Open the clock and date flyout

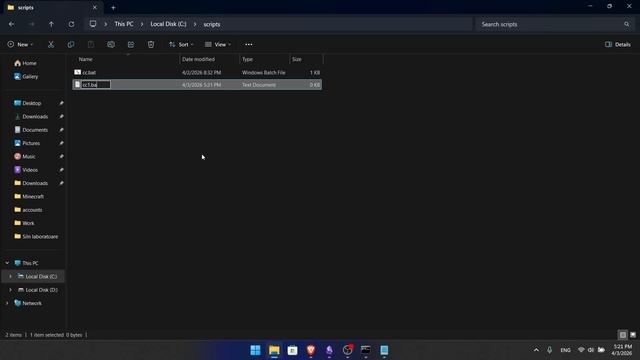622,350
